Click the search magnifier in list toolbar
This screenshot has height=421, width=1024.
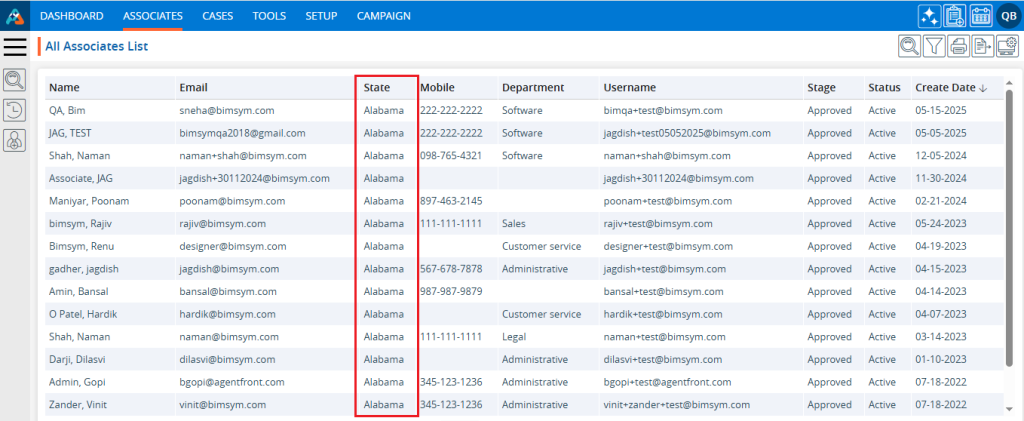tap(909, 45)
